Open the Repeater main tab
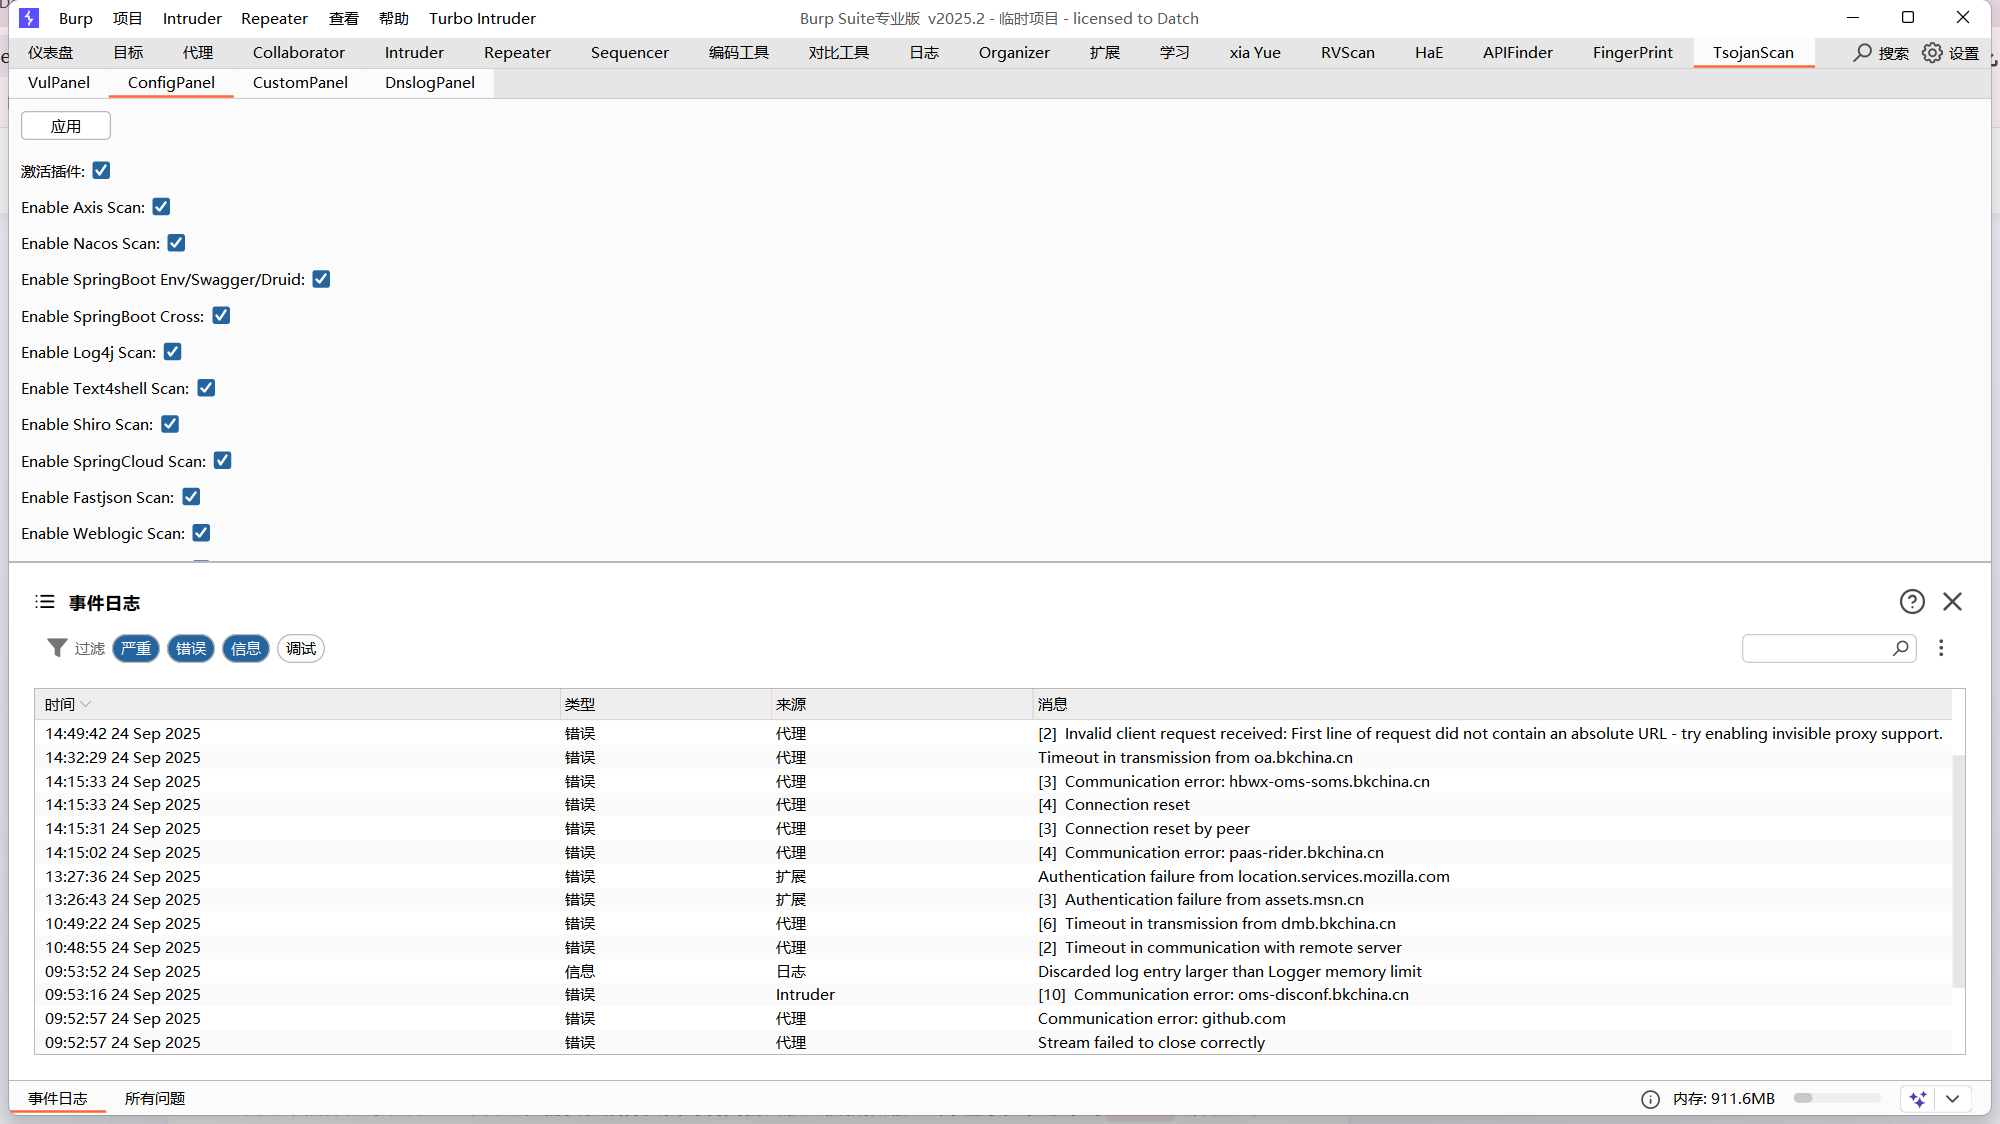Viewport: 2000px width, 1124px height. tap(516, 52)
